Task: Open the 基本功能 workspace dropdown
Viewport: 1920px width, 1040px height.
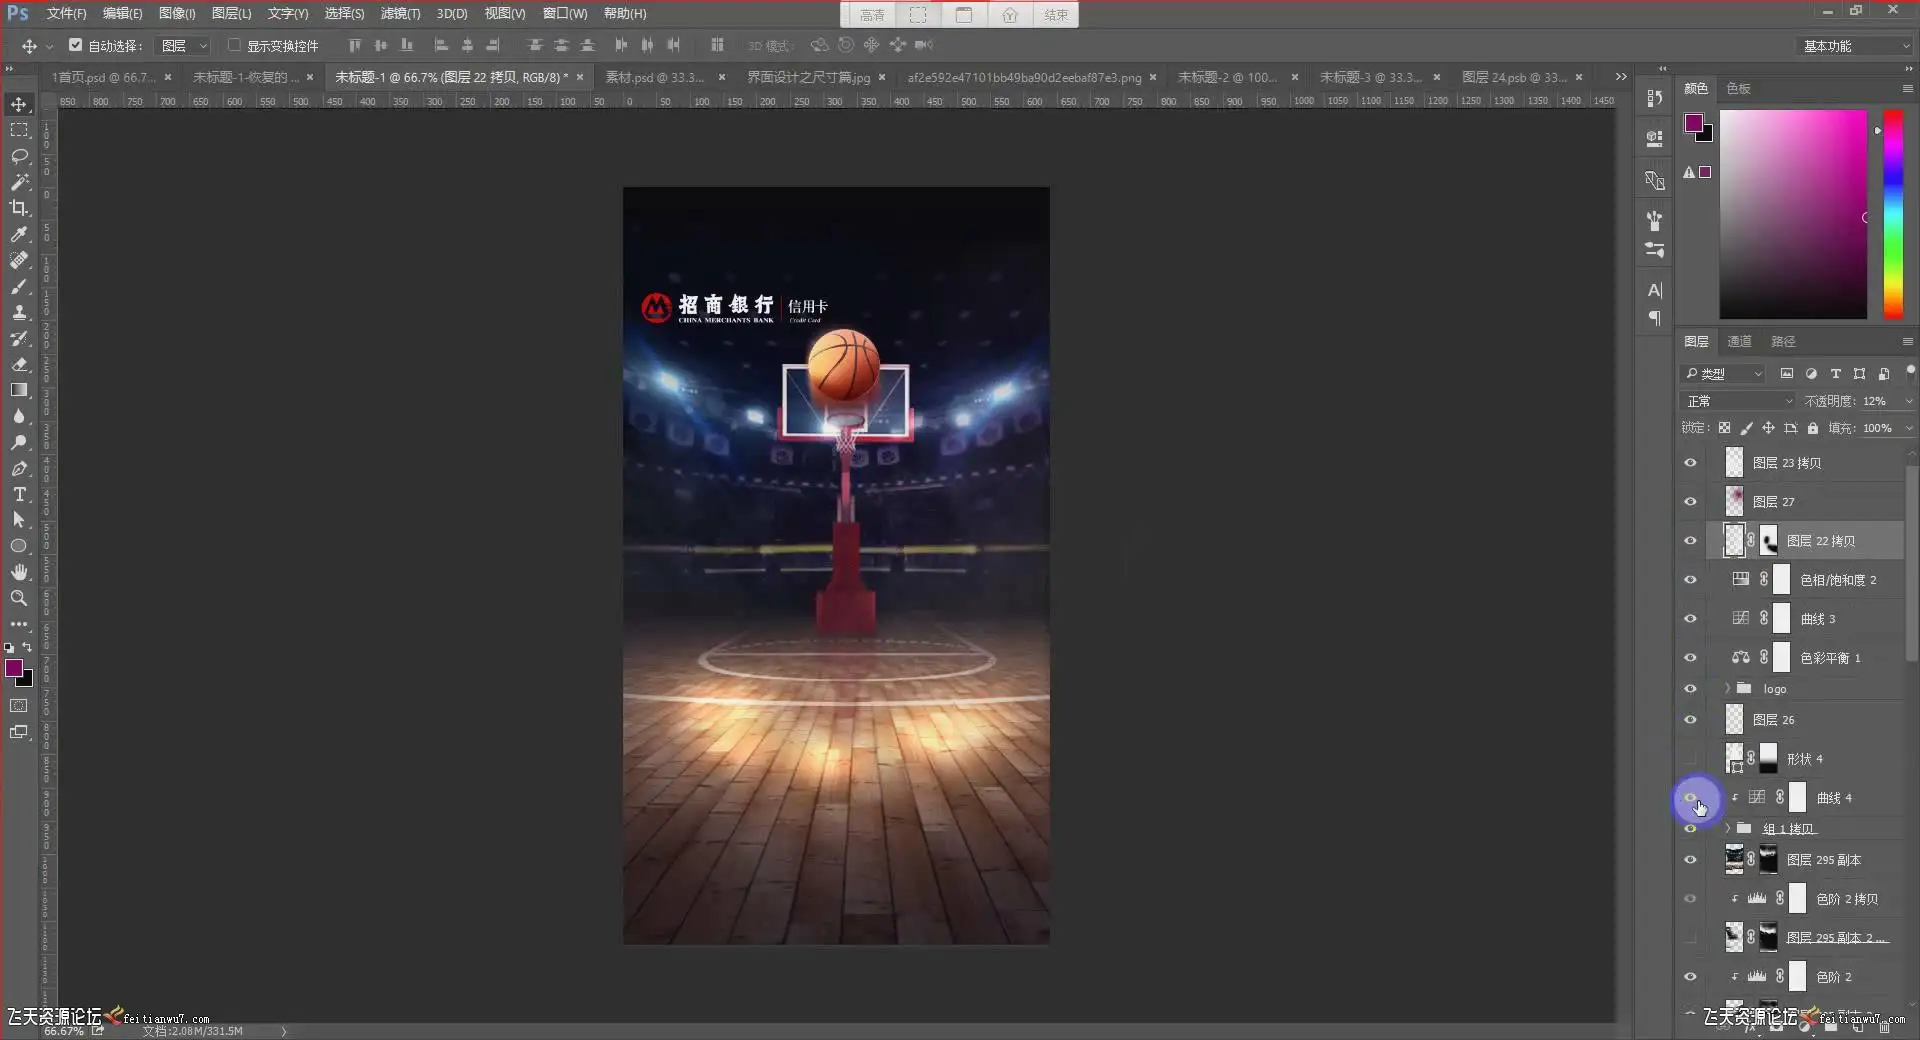Action: click(1855, 46)
